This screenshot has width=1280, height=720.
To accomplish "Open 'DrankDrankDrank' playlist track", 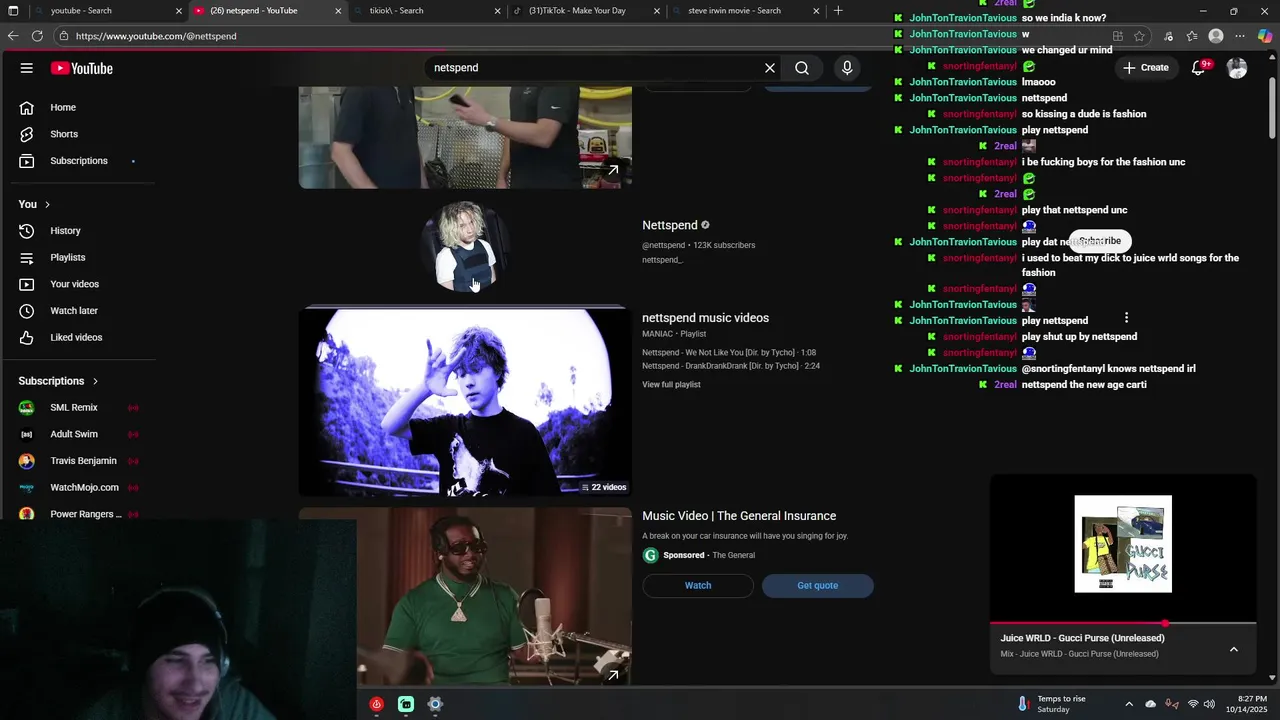I will click(x=731, y=366).
